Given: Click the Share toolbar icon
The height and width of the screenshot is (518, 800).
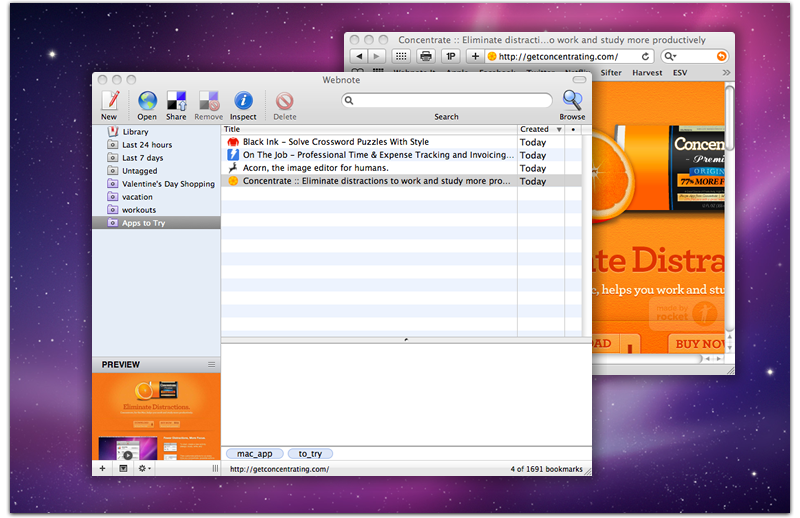Looking at the screenshot, I should [177, 101].
